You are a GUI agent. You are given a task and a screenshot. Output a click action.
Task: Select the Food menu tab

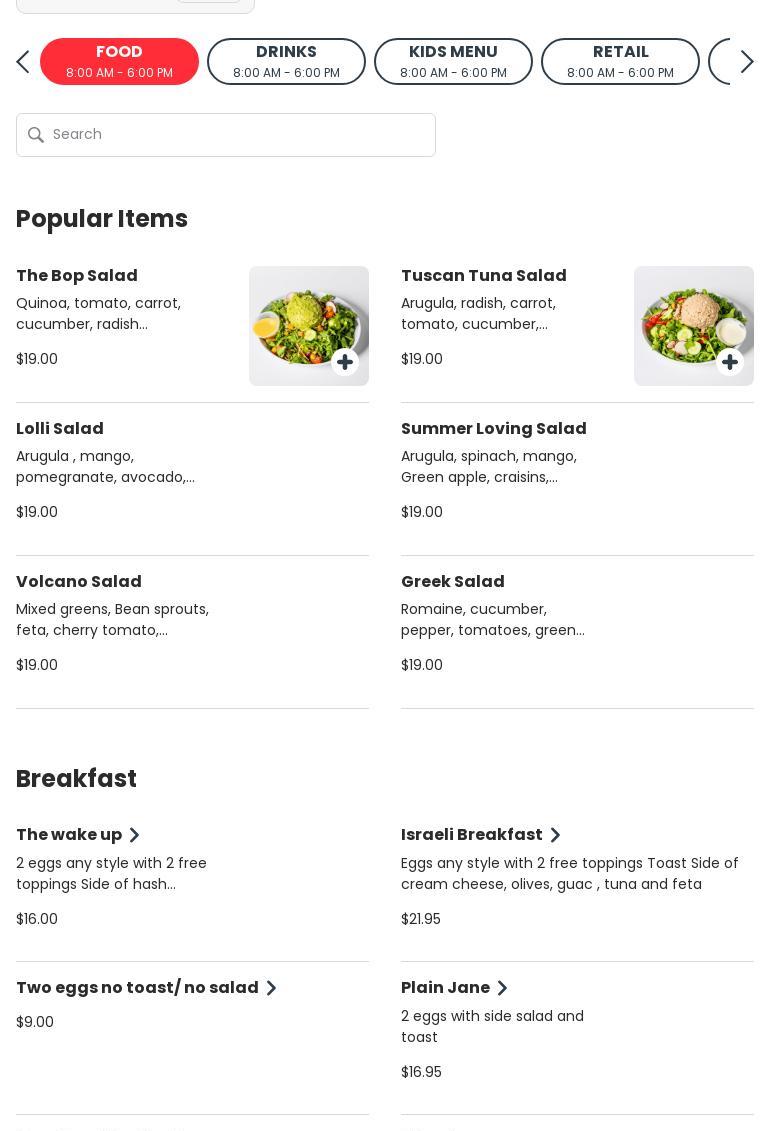pos(119,61)
